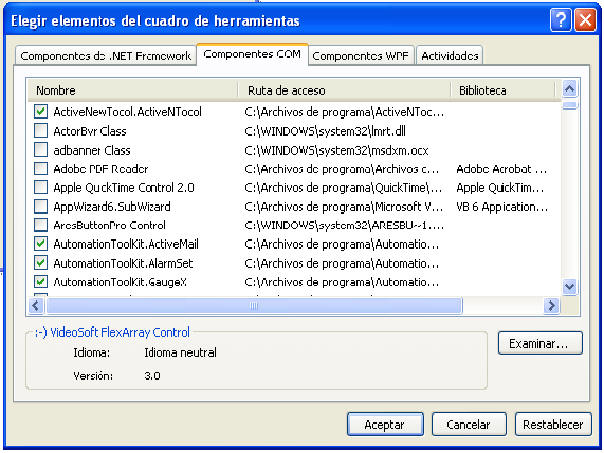
Task: Confirm with the Aceptar button
Action: pyautogui.click(x=385, y=424)
